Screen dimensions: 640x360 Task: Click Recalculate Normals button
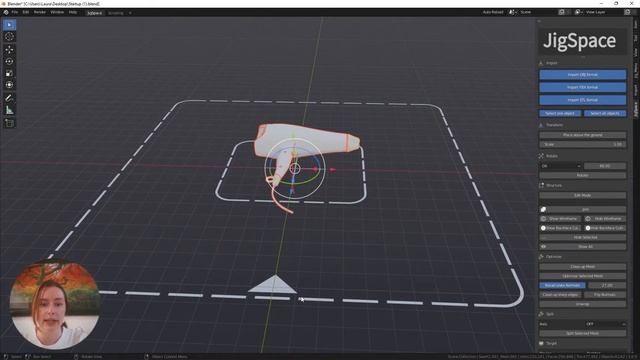pos(562,286)
